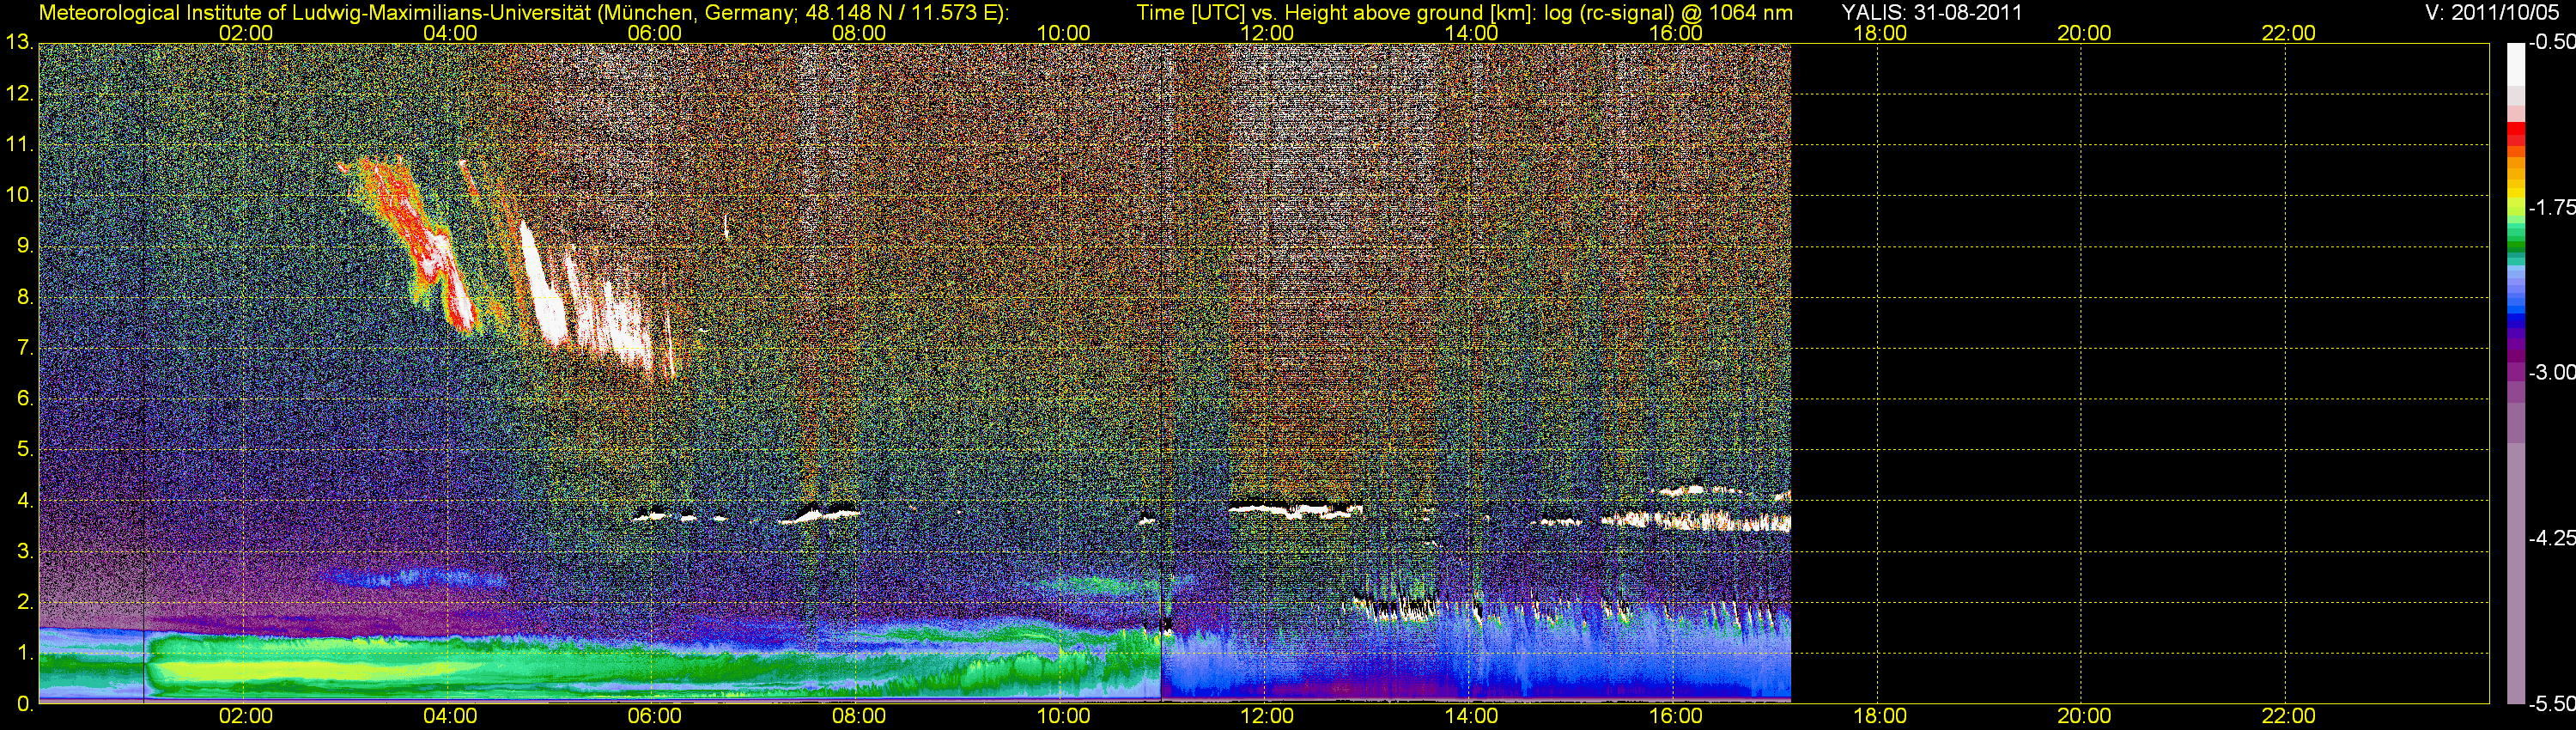This screenshot has width=2576, height=730.
Task: Click the 10. height axis label
Action: (20, 195)
